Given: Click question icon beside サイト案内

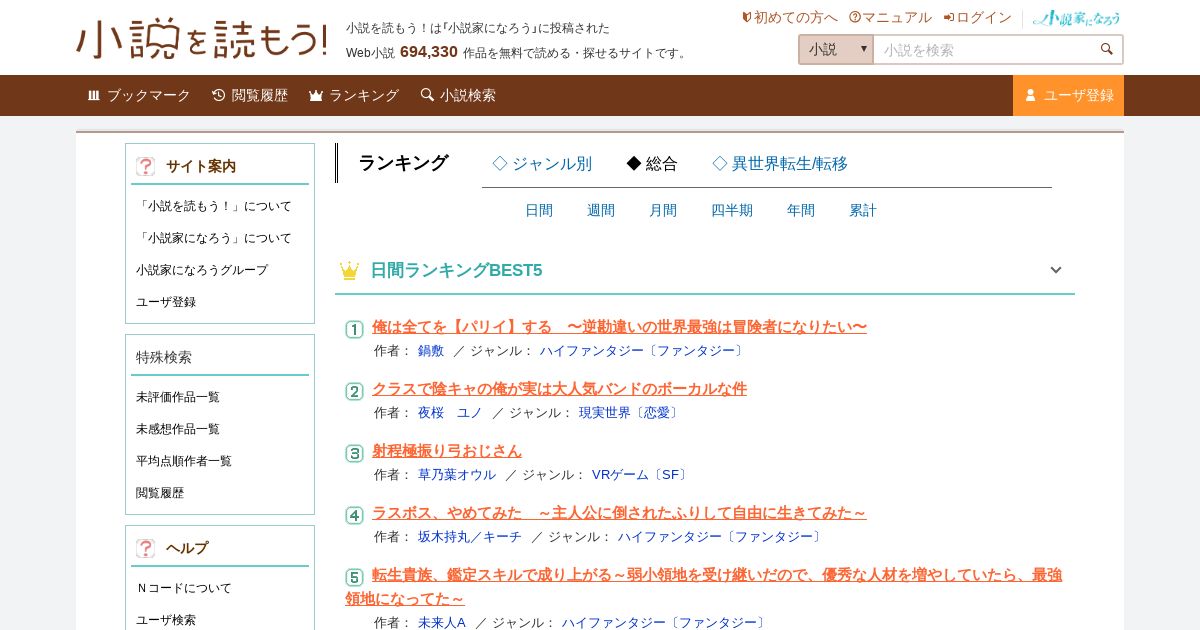Looking at the screenshot, I should click(146, 166).
